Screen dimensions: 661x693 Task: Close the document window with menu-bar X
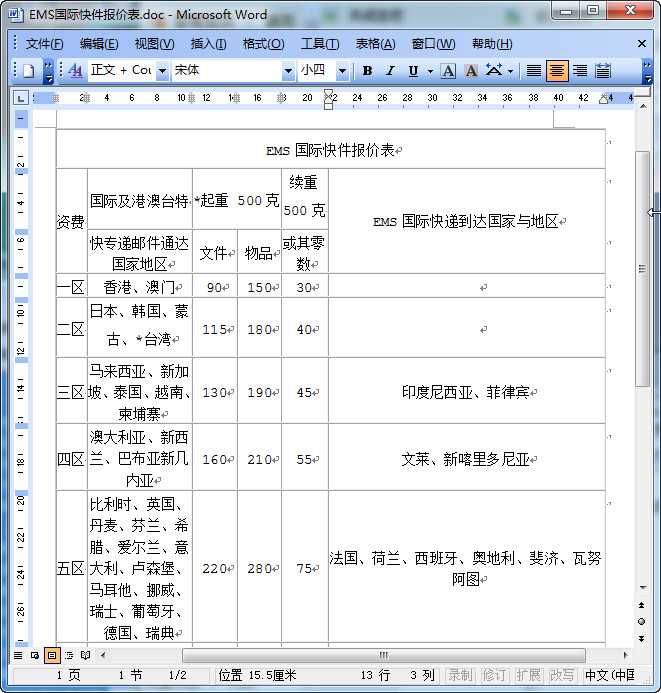tap(642, 43)
